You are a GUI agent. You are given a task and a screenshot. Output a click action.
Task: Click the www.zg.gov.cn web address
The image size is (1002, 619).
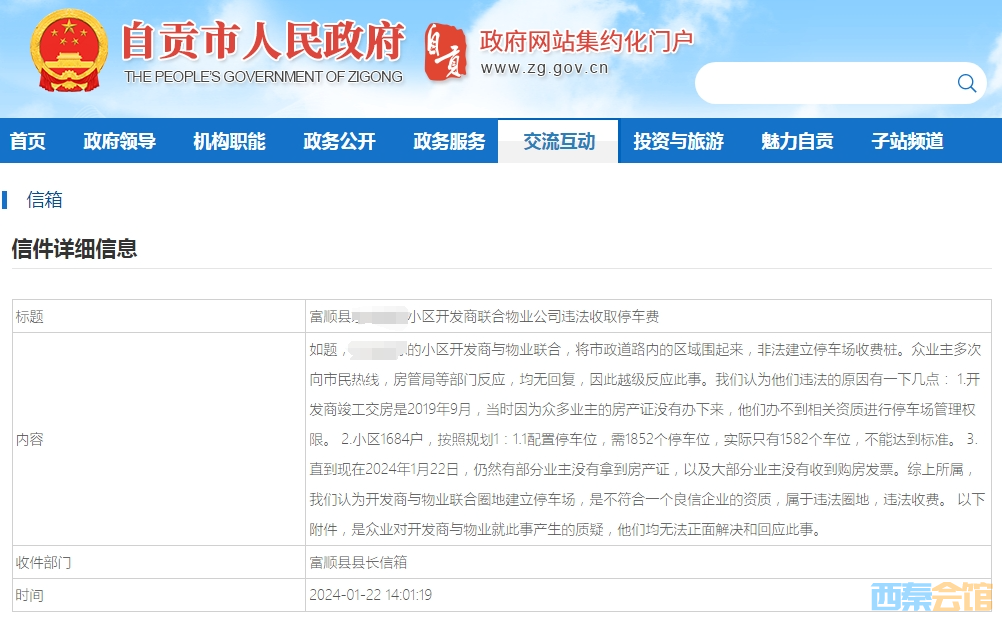pos(544,69)
